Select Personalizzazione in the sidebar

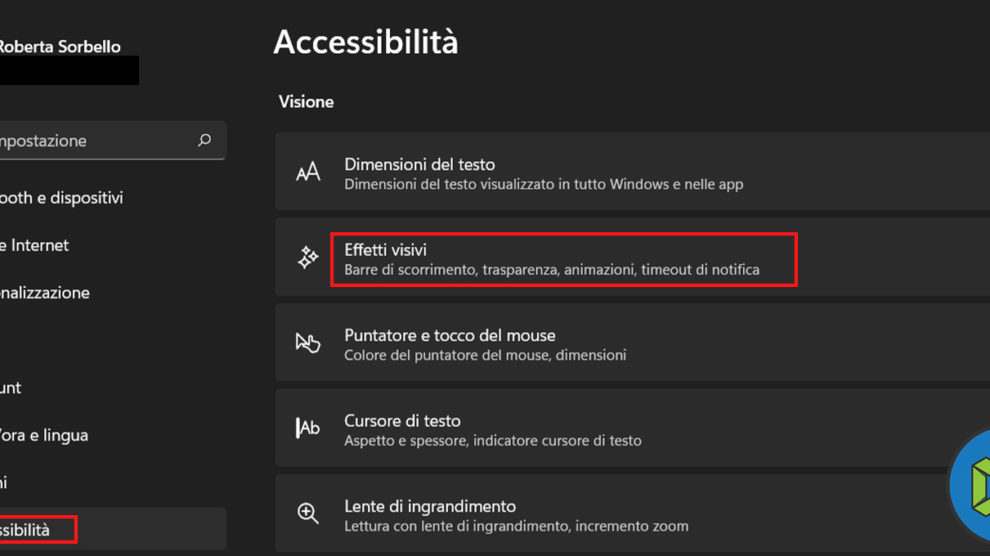(x=45, y=293)
